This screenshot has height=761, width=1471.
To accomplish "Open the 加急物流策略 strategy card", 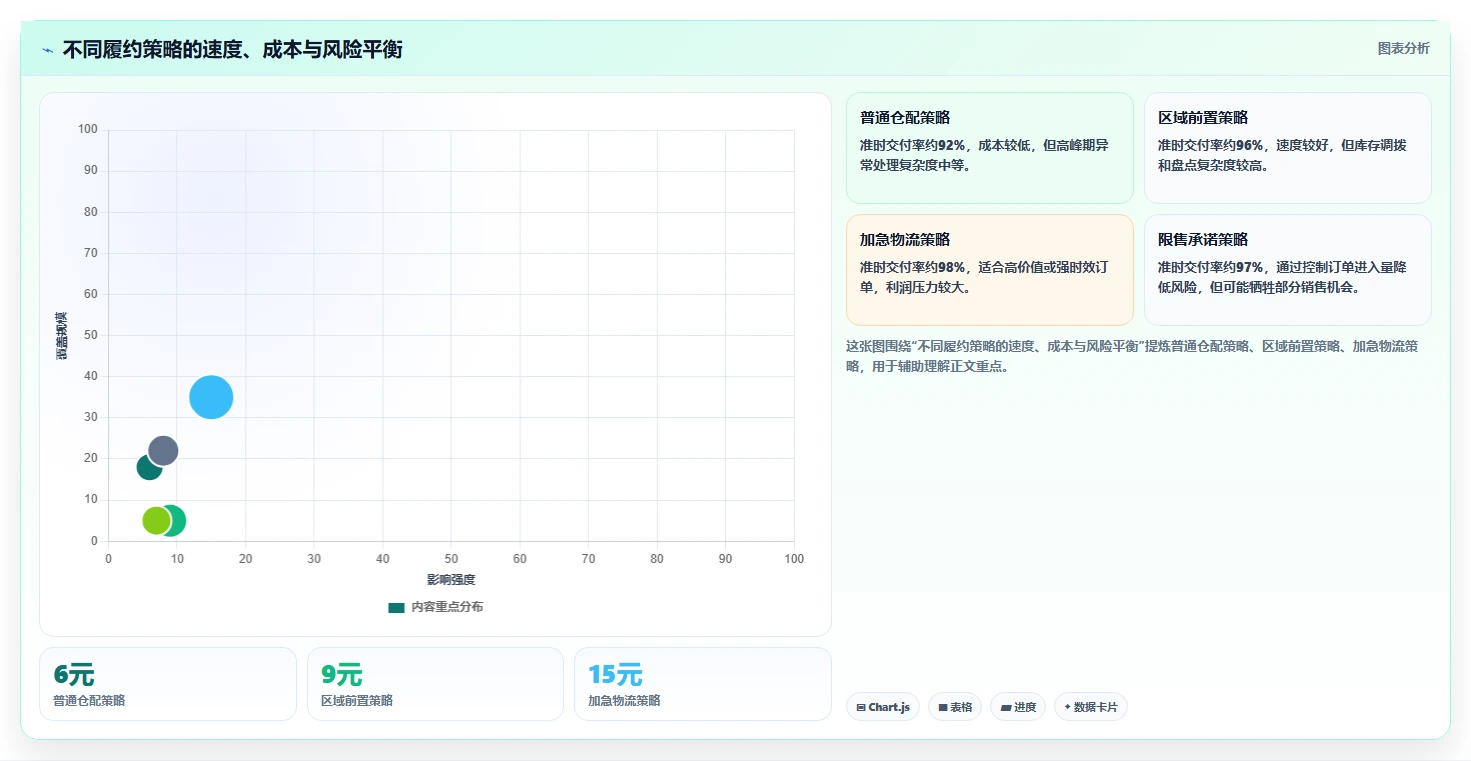I will pyautogui.click(x=989, y=270).
